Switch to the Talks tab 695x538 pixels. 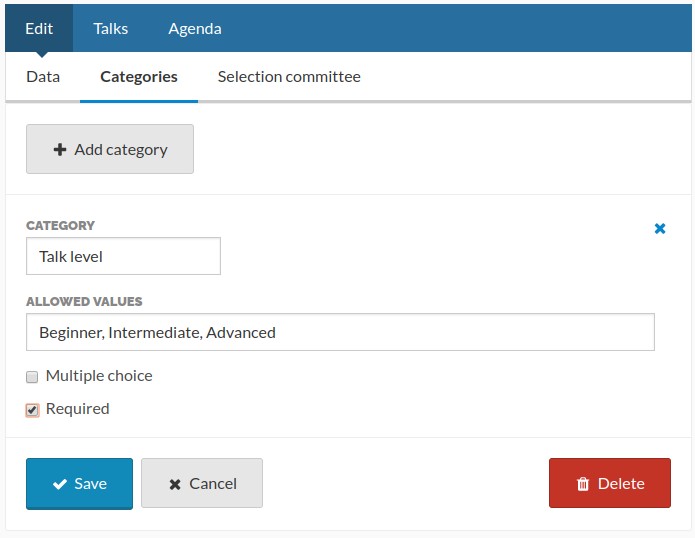[x=110, y=28]
